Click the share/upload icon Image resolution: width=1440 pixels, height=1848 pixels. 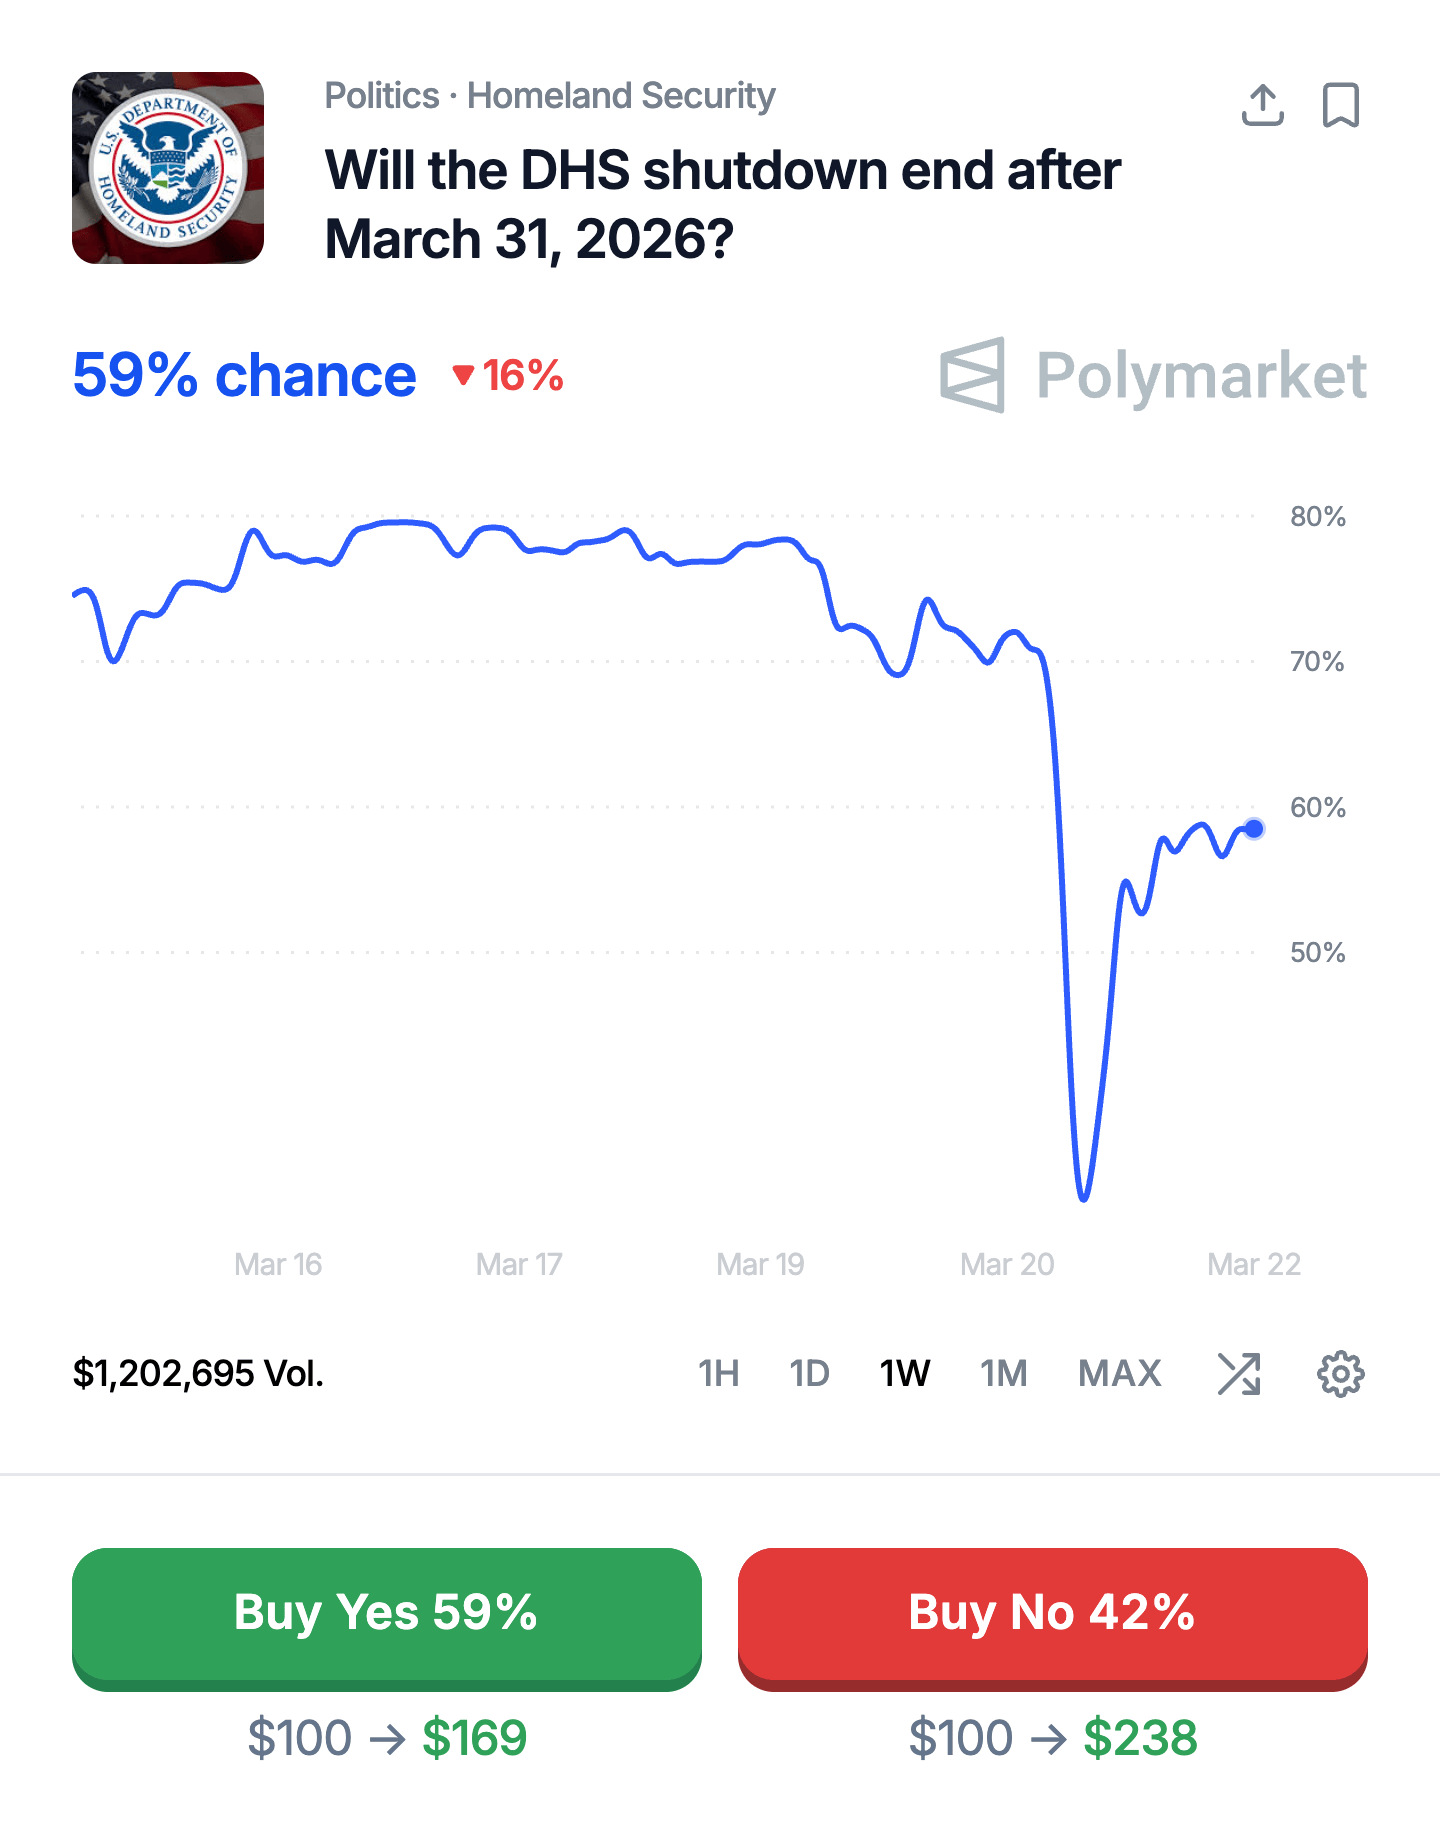[1262, 105]
